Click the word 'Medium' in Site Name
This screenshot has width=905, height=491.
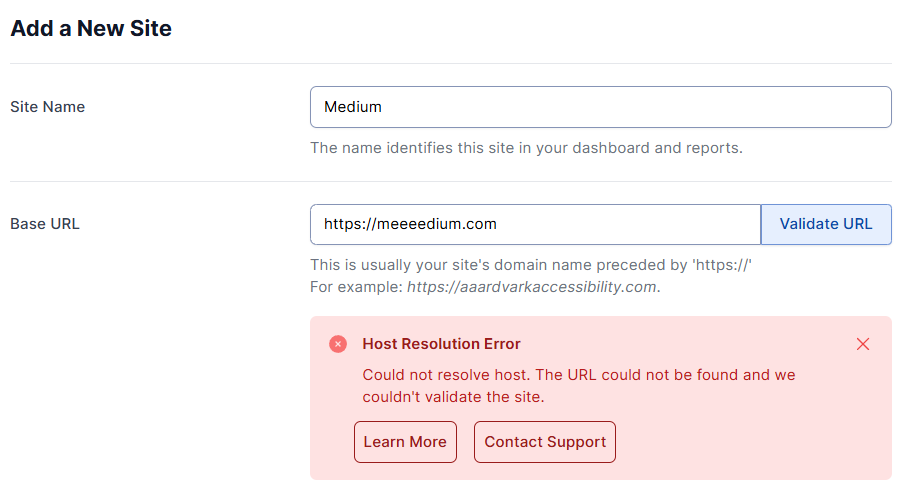(353, 107)
